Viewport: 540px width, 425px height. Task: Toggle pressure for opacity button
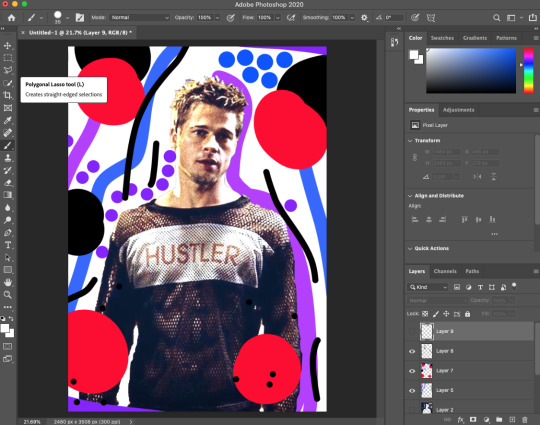pyautogui.click(x=230, y=18)
